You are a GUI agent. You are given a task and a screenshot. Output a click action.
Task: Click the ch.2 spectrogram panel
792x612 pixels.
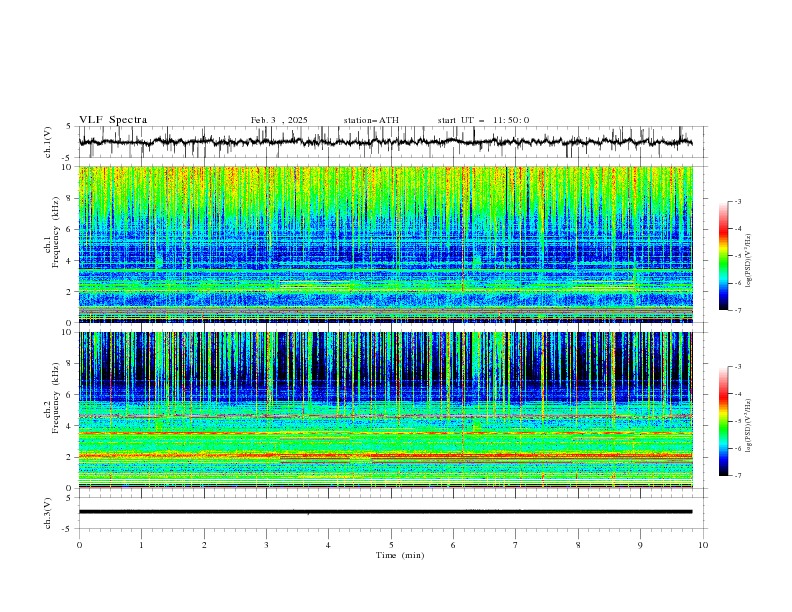coord(386,410)
